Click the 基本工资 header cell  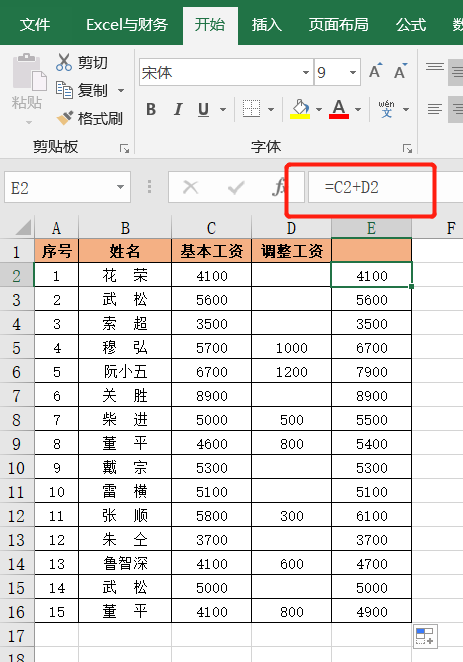tap(211, 251)
